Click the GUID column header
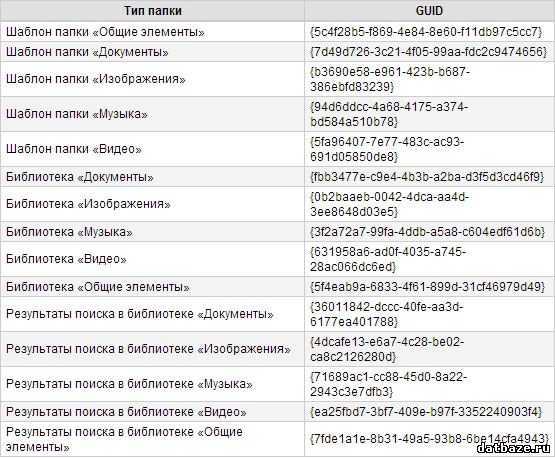The height and width of the screenshot is (458, 555). click(429, 11)
